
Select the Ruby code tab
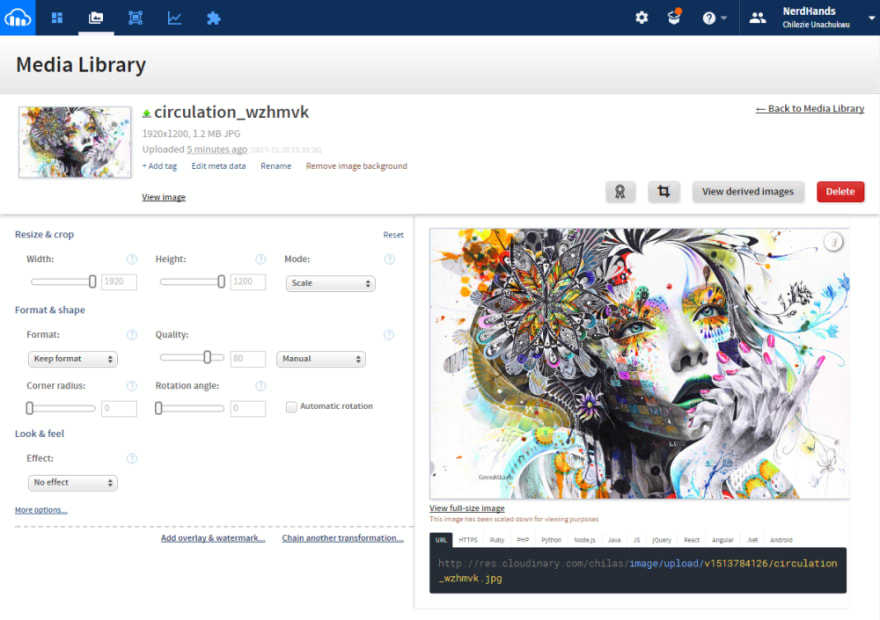[x=497, y=540]
